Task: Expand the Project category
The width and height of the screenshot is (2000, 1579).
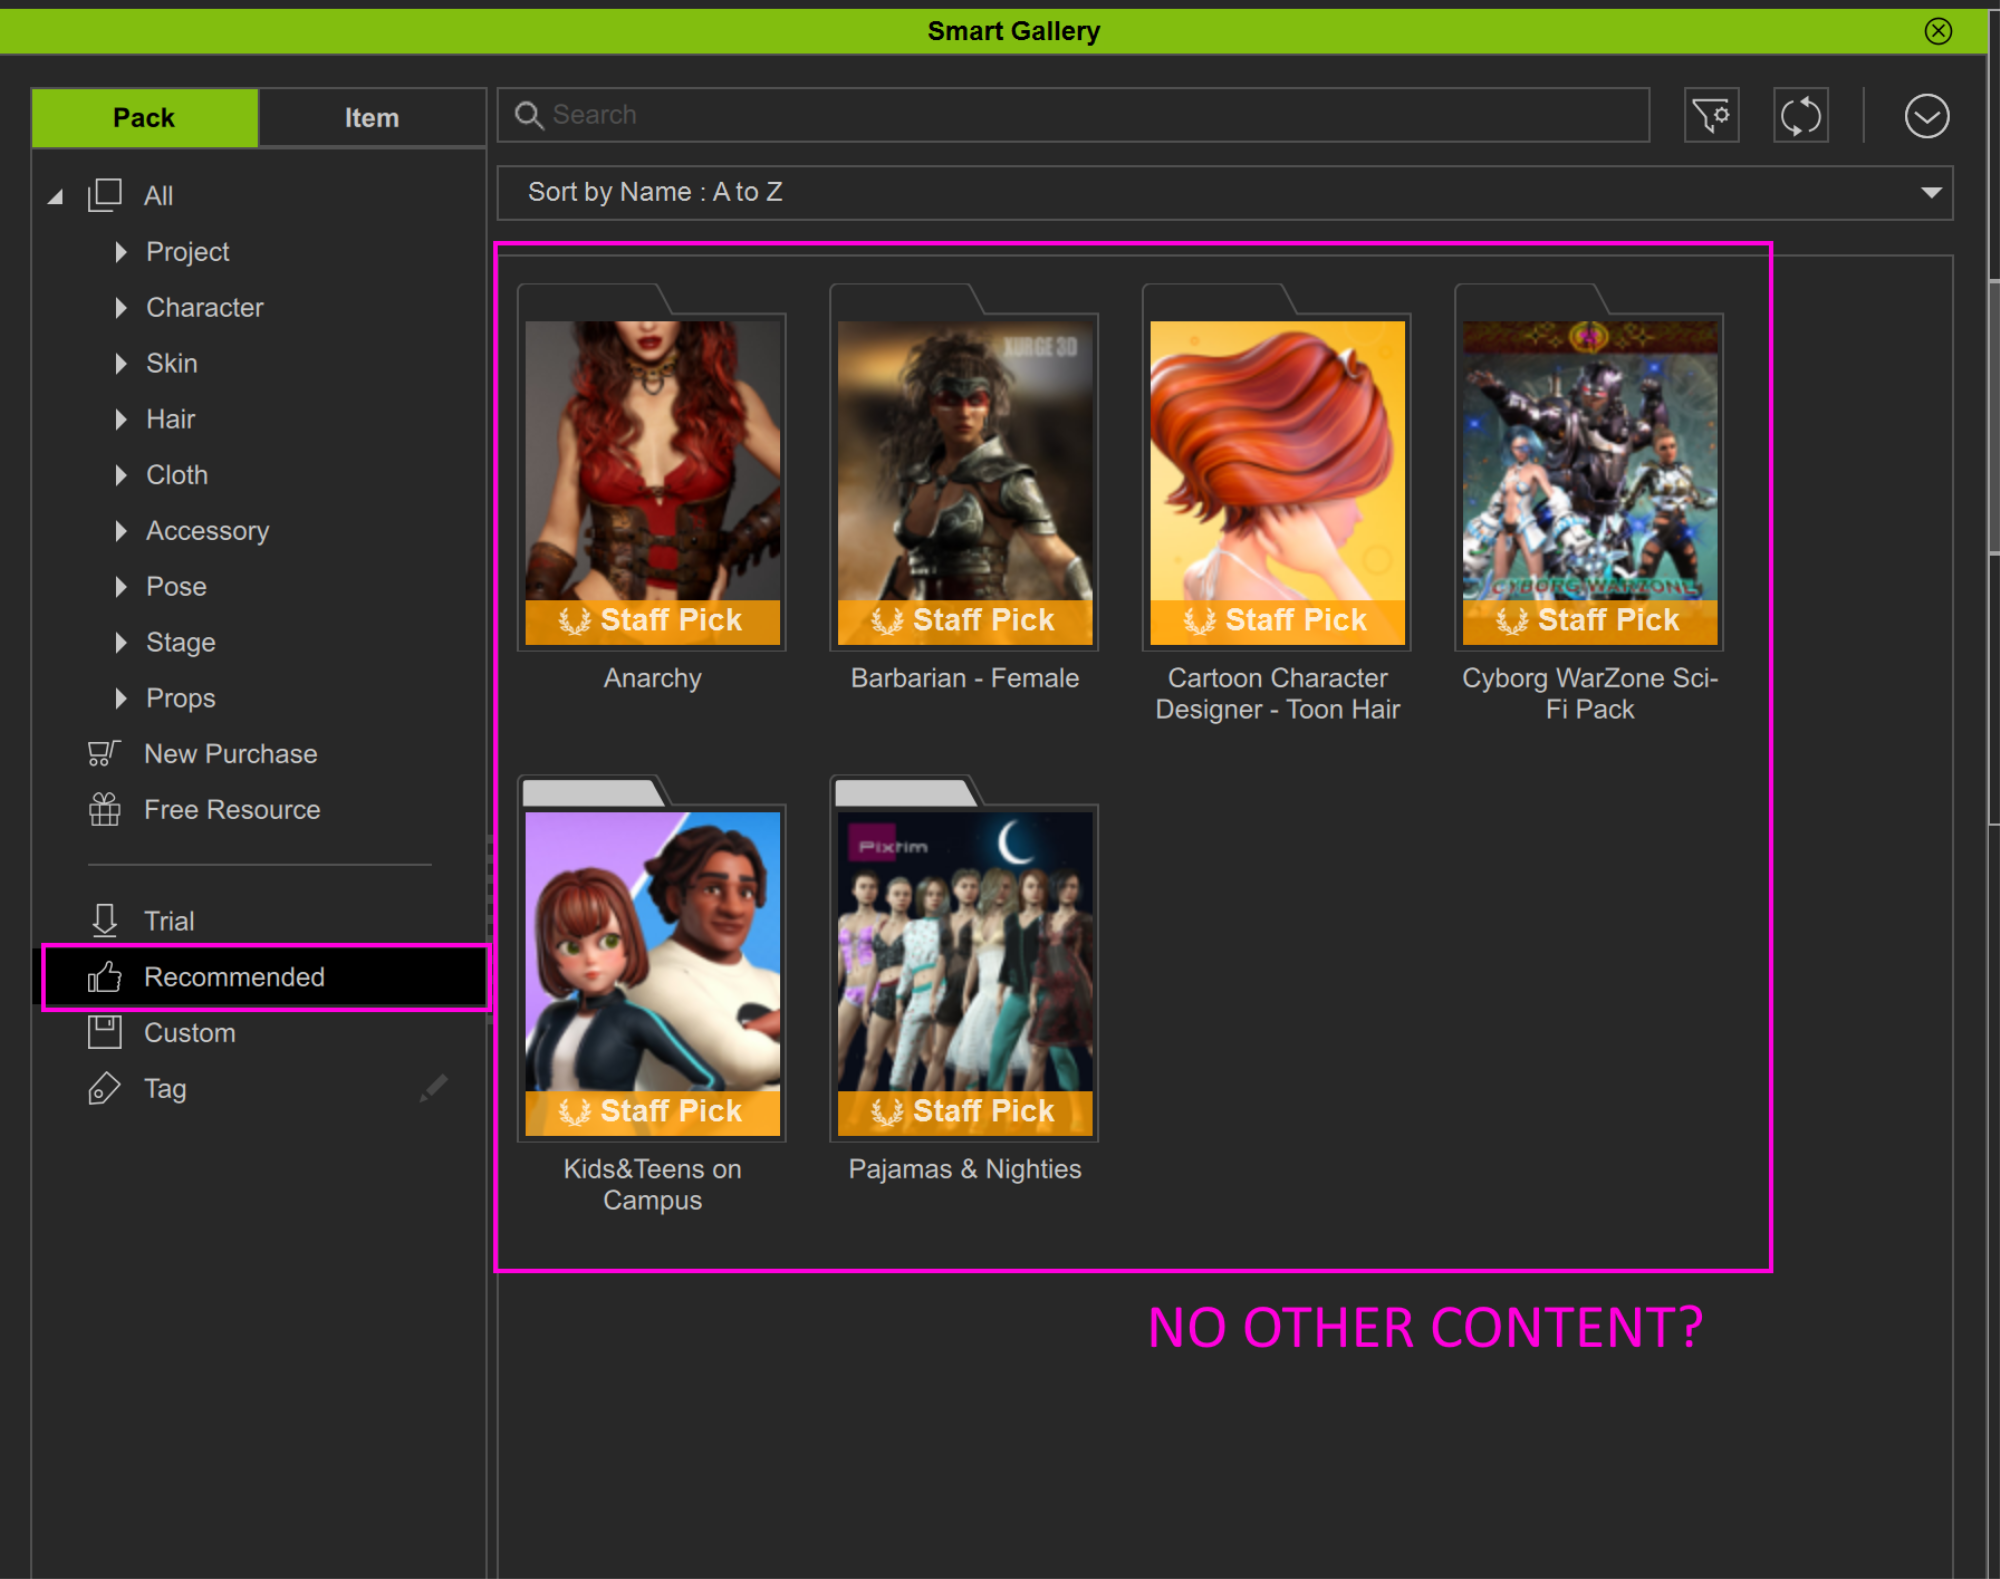Action: [121, 252]
